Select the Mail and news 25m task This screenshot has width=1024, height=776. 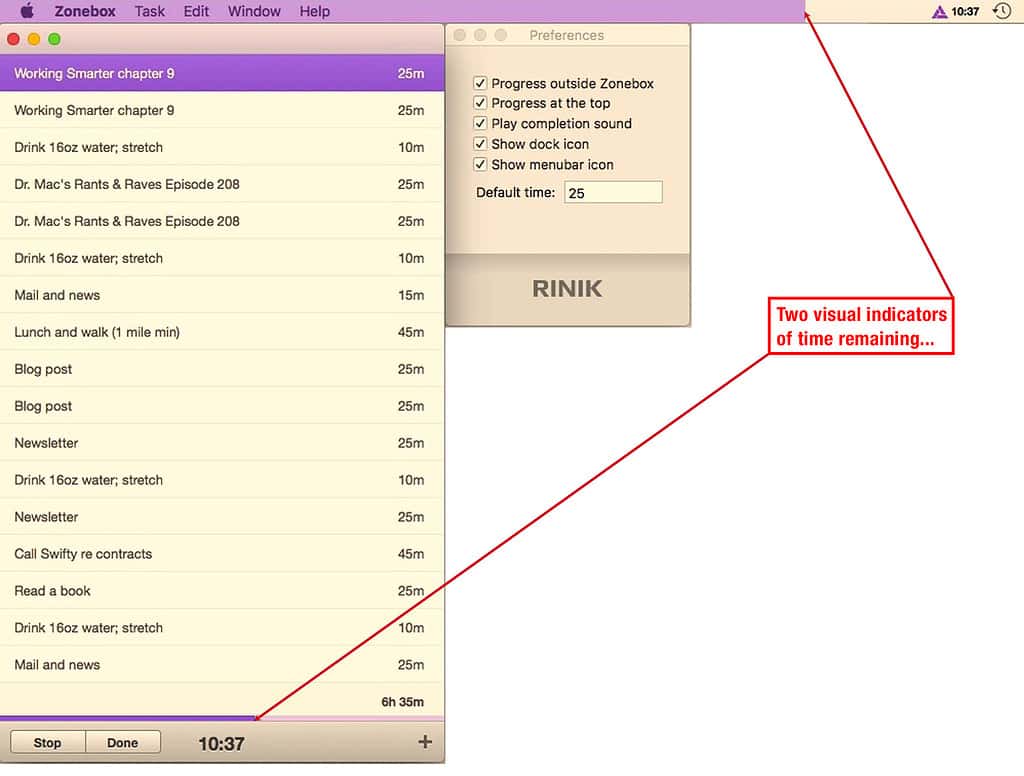222,664
